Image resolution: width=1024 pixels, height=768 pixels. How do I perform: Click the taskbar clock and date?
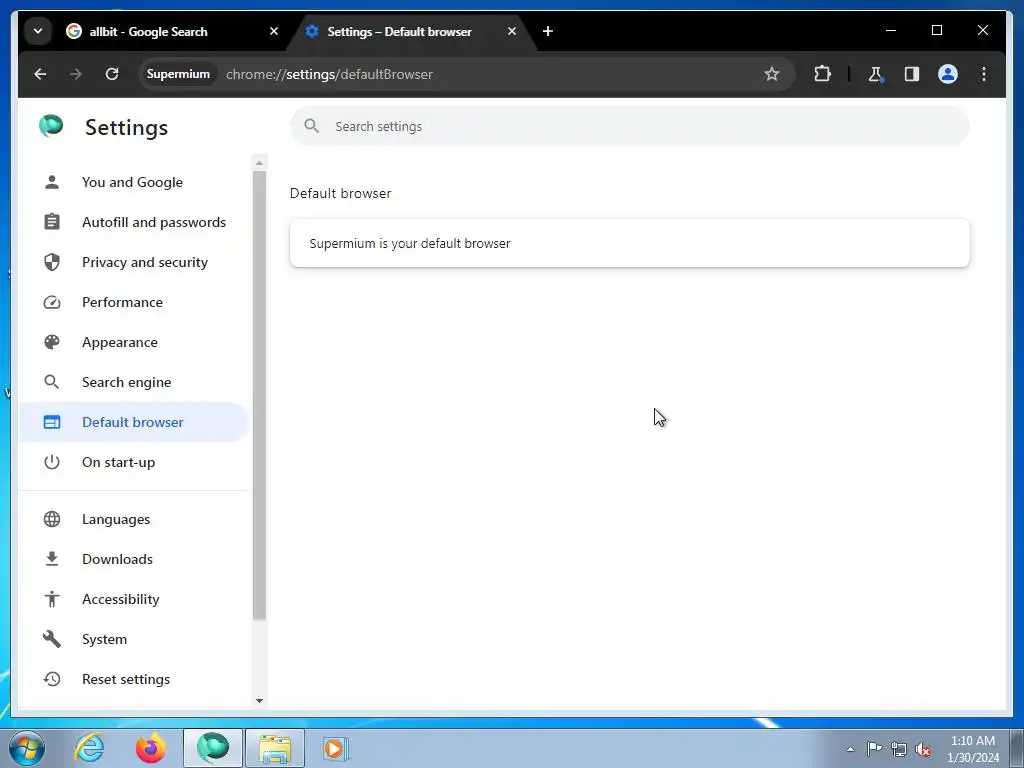tap(972, 749)
